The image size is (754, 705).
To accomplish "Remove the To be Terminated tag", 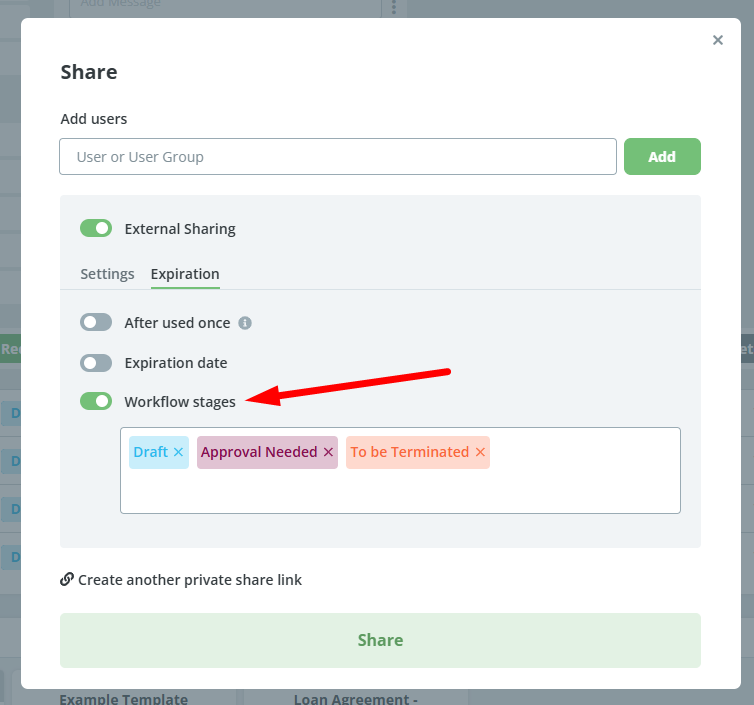I will tap(480, 452).
